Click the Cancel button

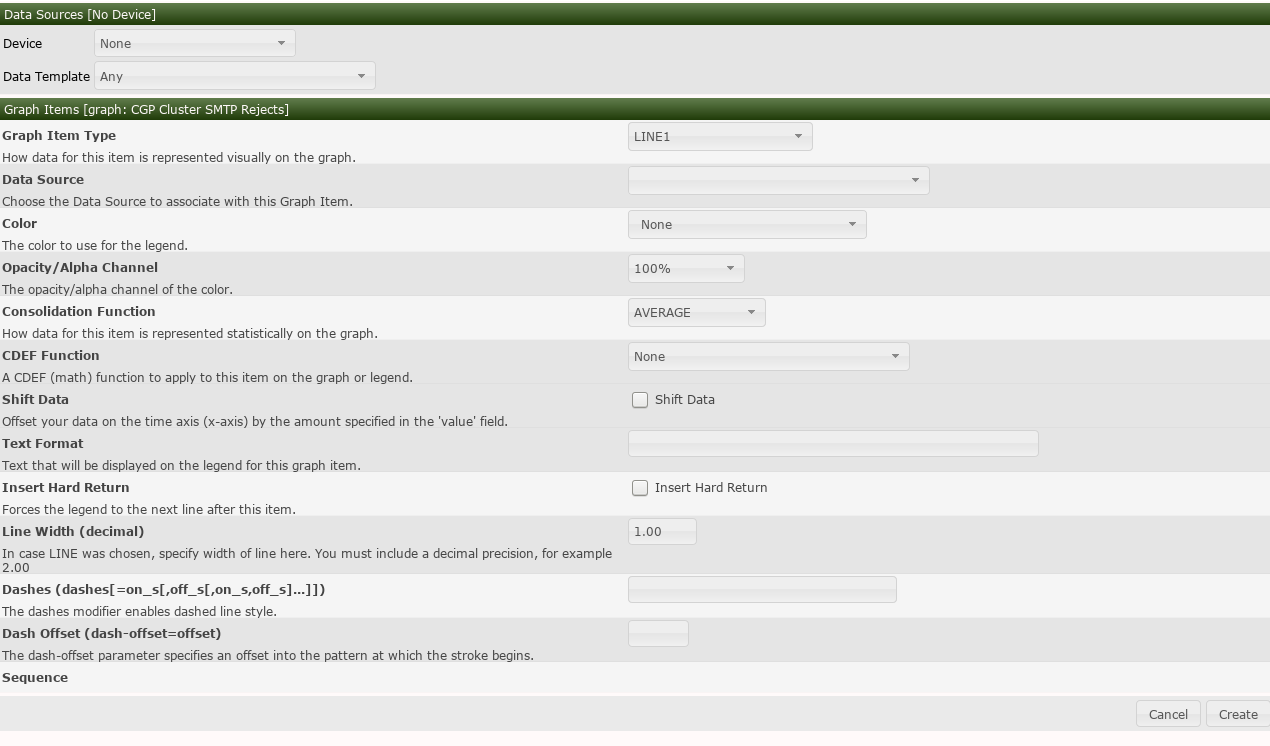click(1167, 714)
